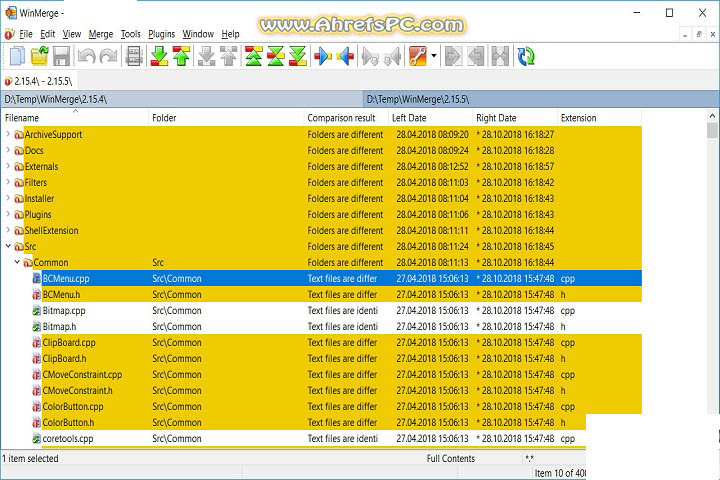Screen dimensions: 720x480
Task: Expand the Docs folder
Action: [x=8, y=150]
